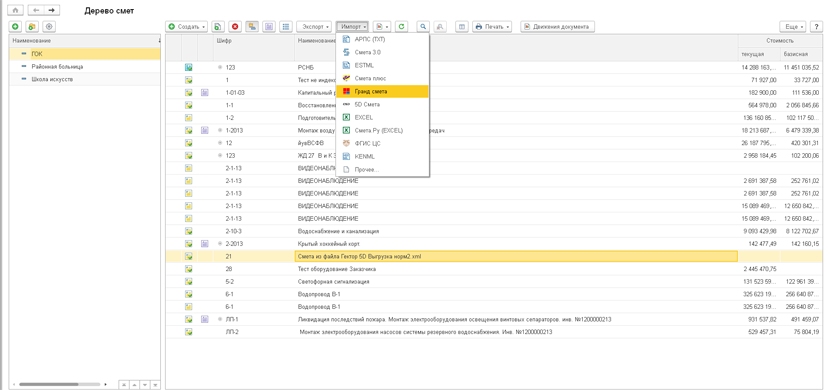
Task: Go to the home page icon
Action: [x=15, y=10]
